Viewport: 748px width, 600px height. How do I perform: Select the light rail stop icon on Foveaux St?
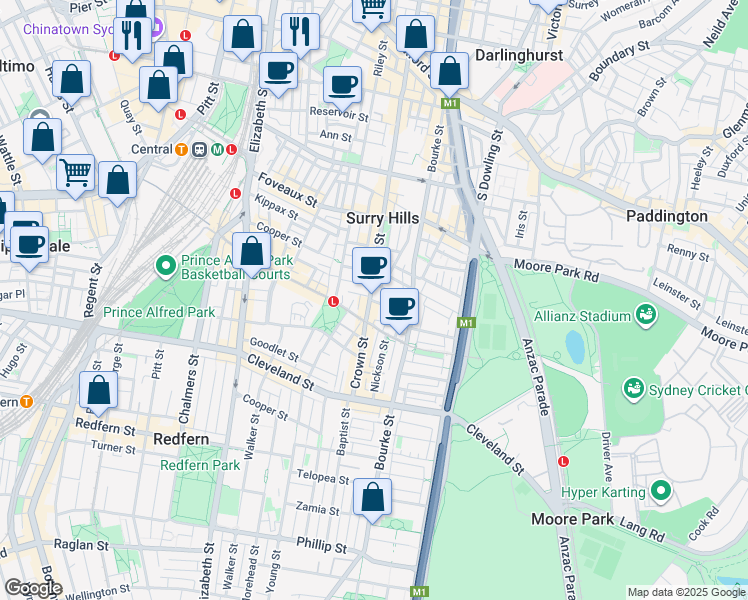pos(236,194)
